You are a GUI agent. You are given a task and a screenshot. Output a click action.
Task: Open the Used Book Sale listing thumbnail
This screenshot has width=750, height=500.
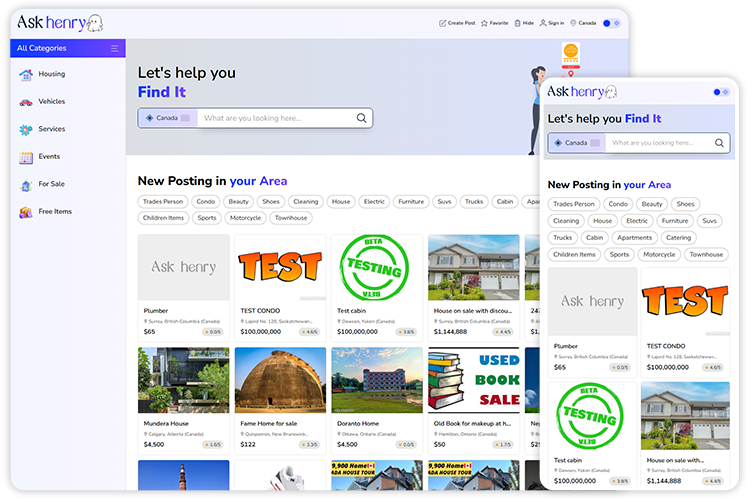click(473, 379)
